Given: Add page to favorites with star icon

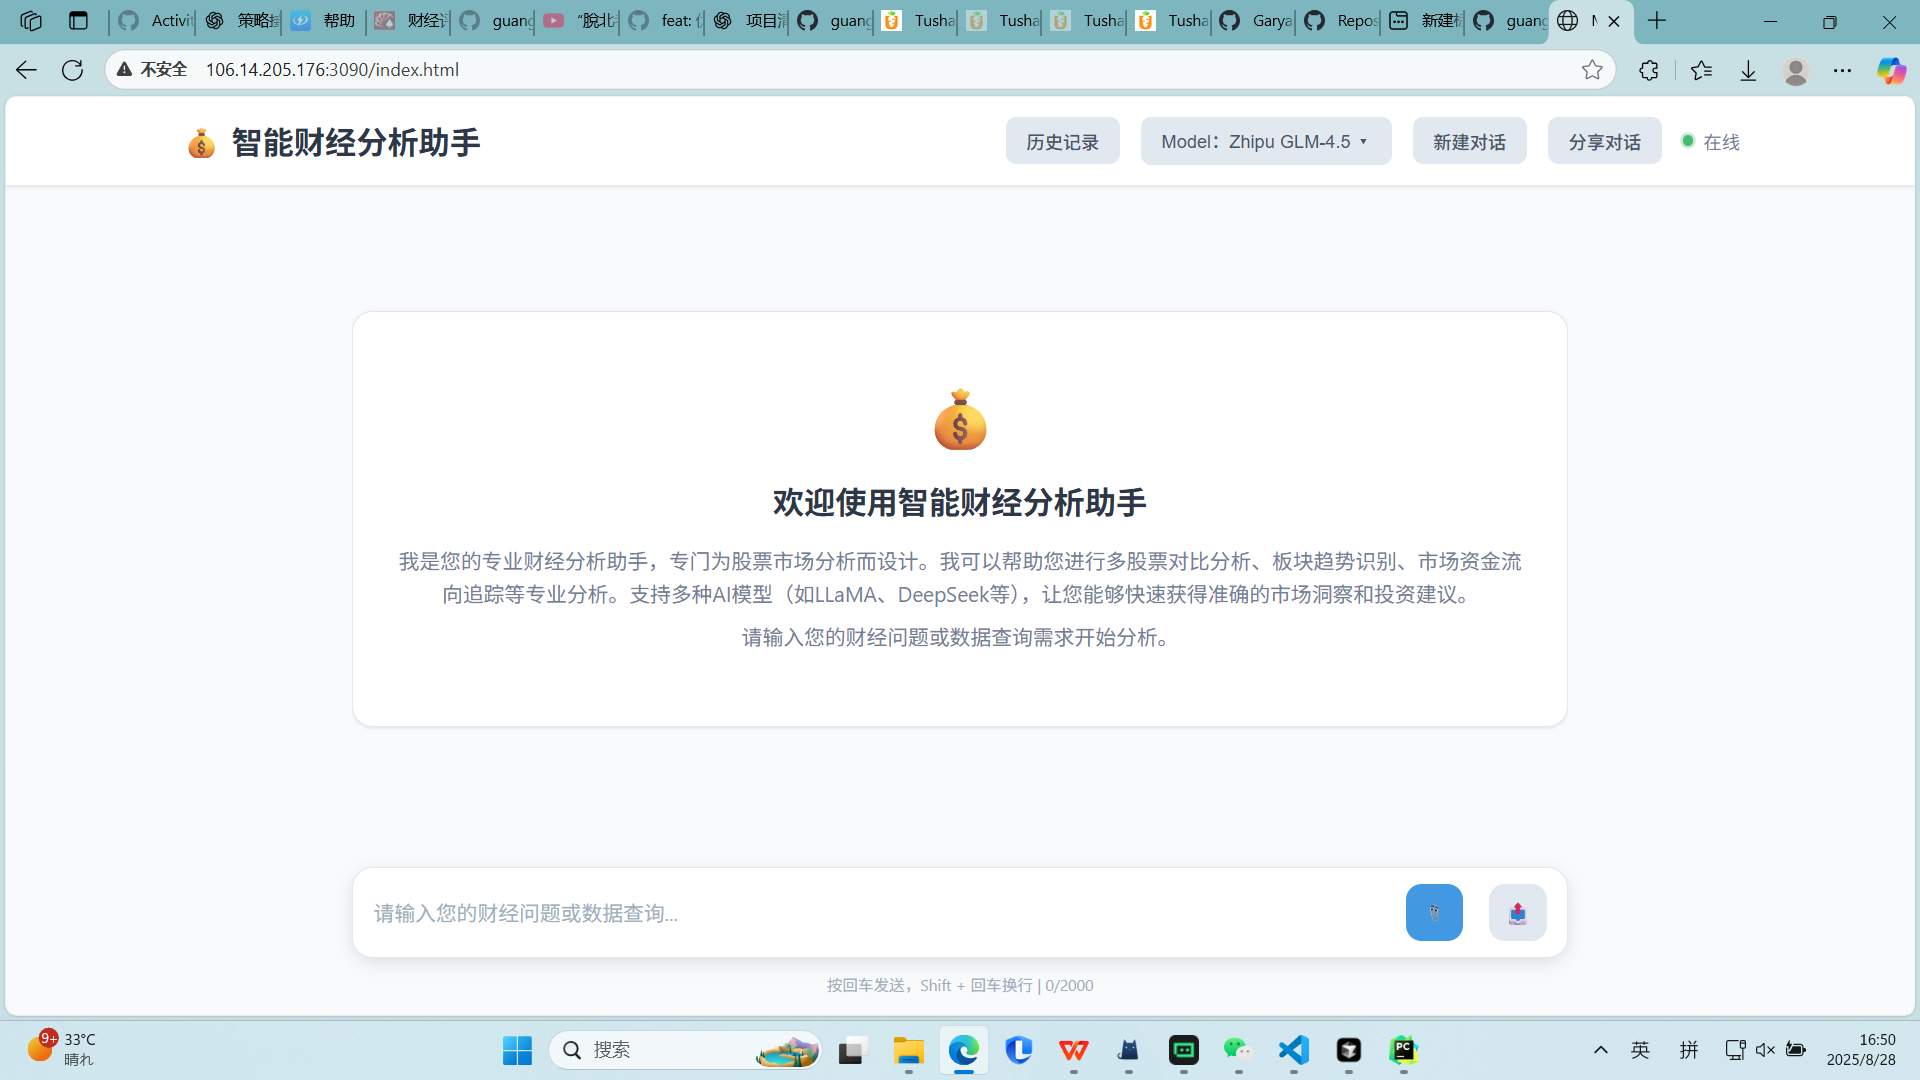Looking at the screenshot, I should 1592,70.
